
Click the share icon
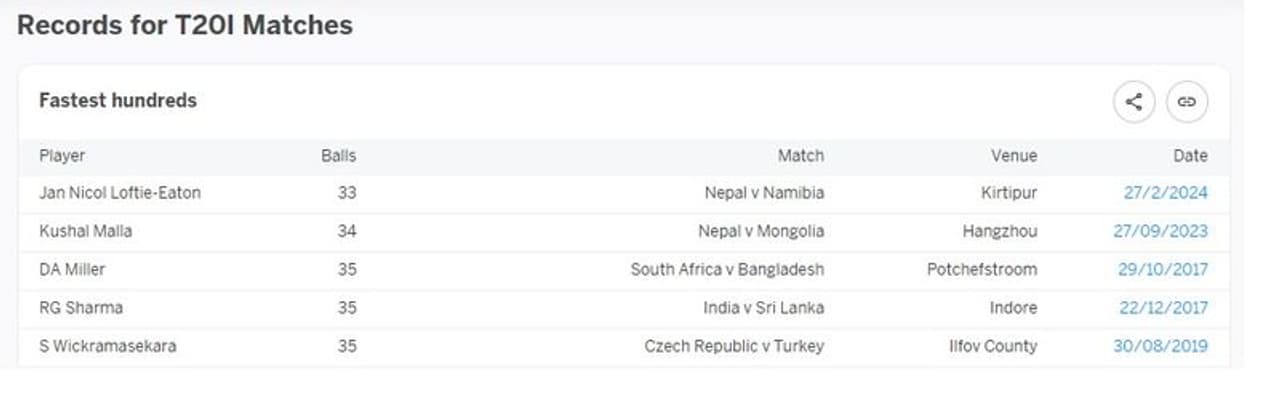point(1134,101)
